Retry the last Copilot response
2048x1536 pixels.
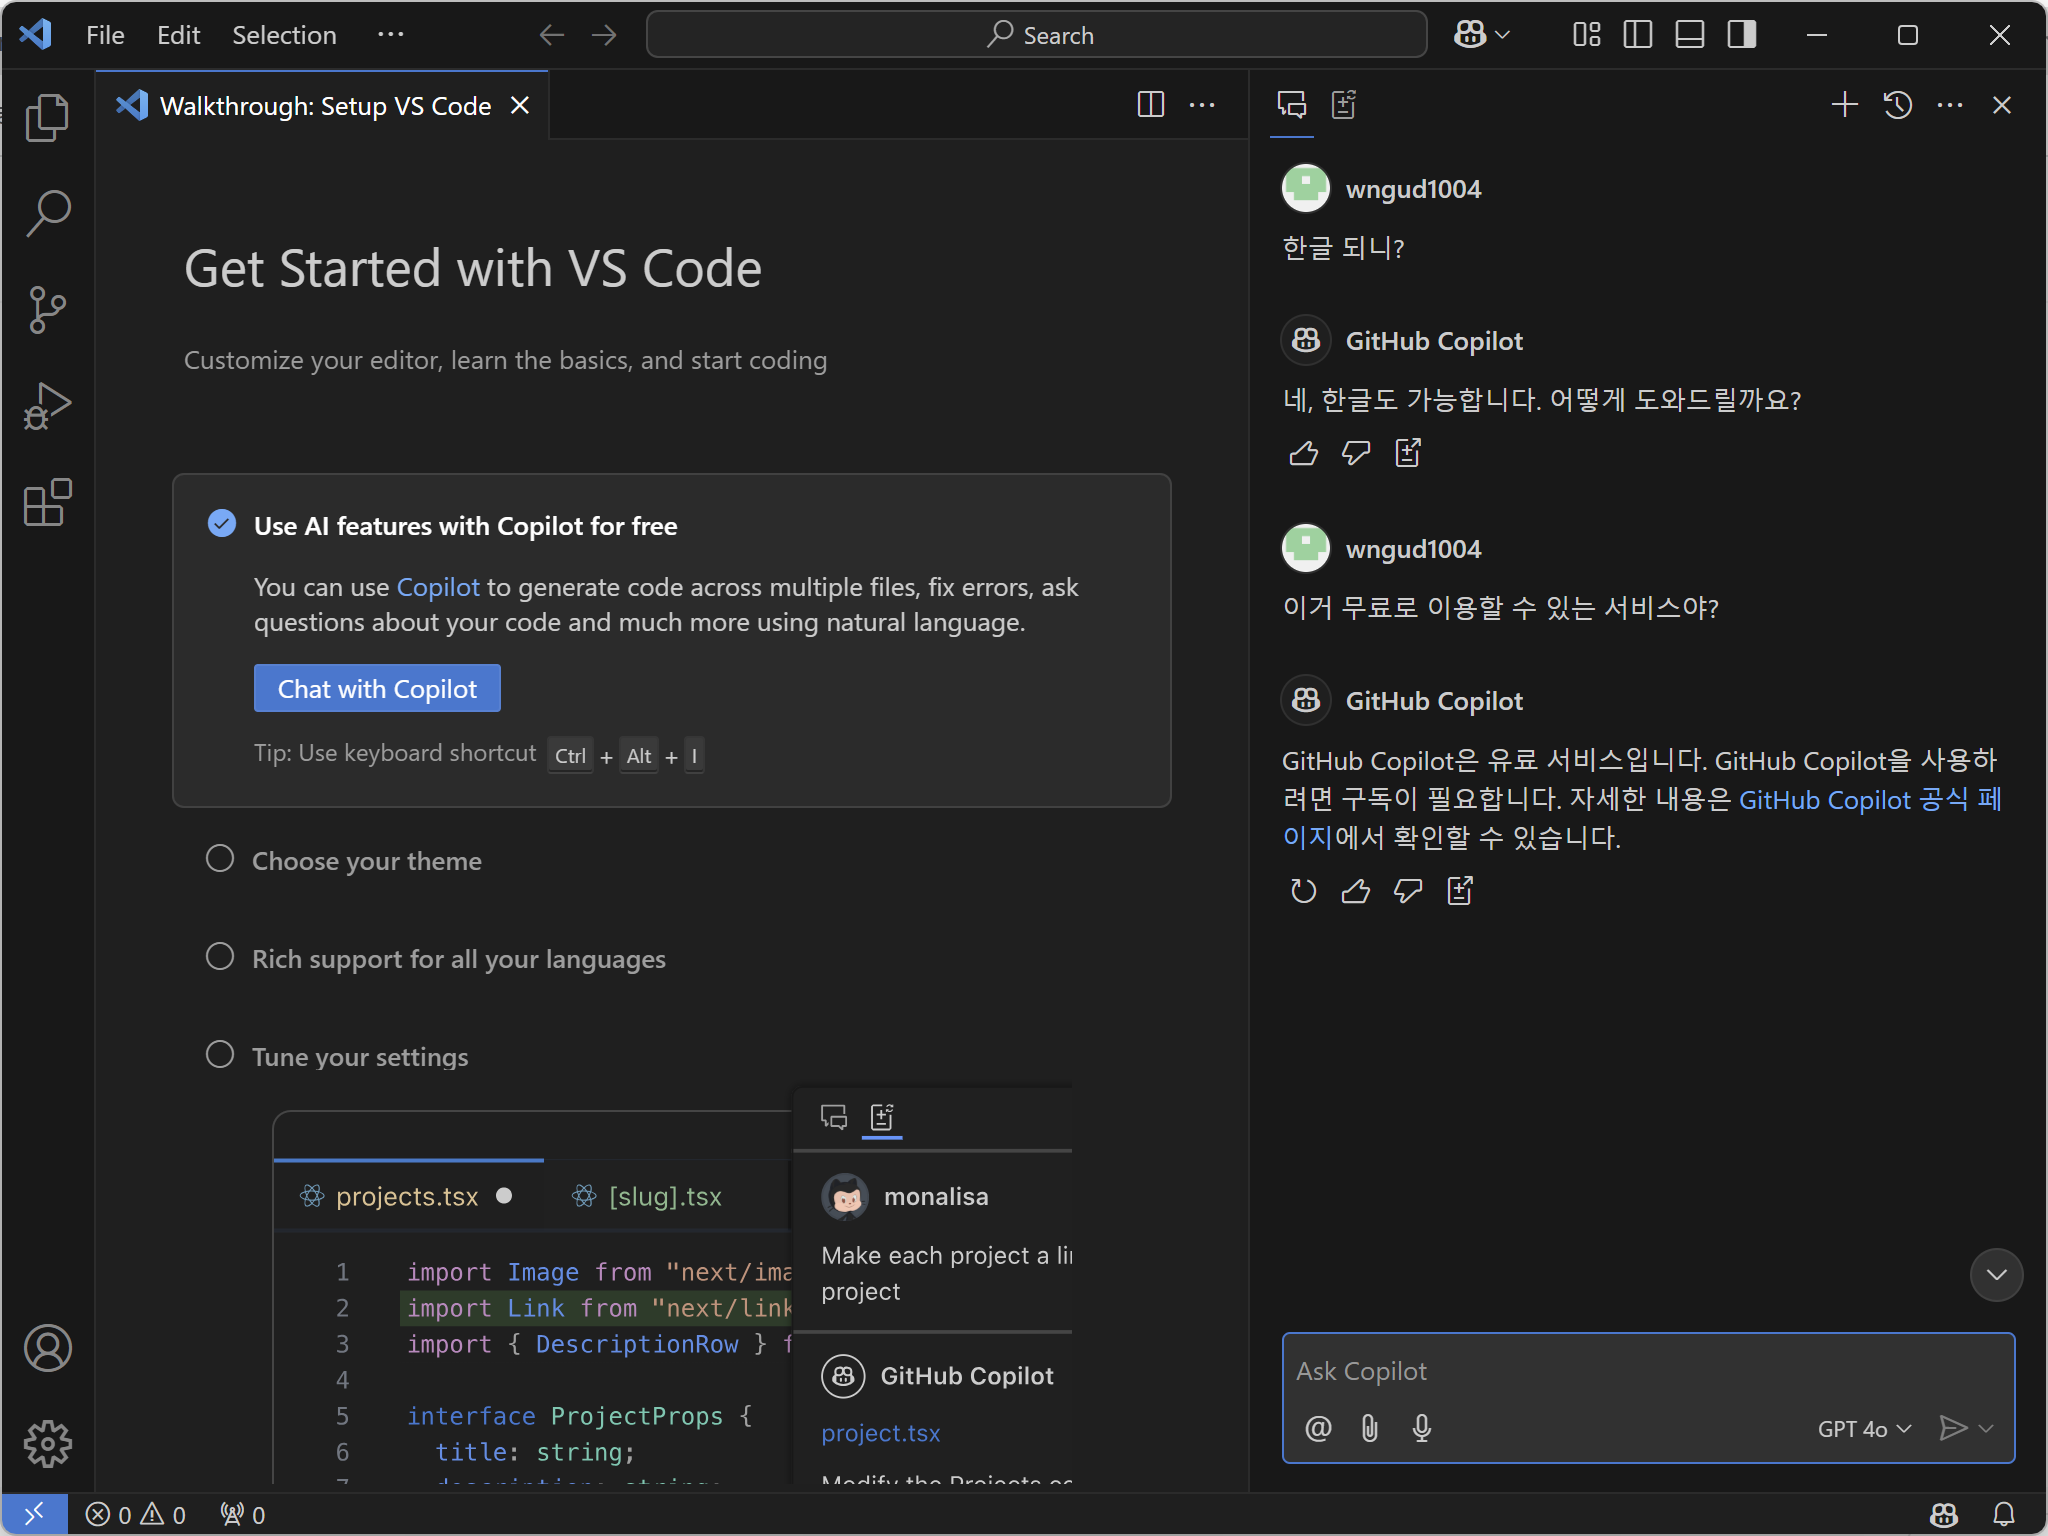click(1303, 891)
